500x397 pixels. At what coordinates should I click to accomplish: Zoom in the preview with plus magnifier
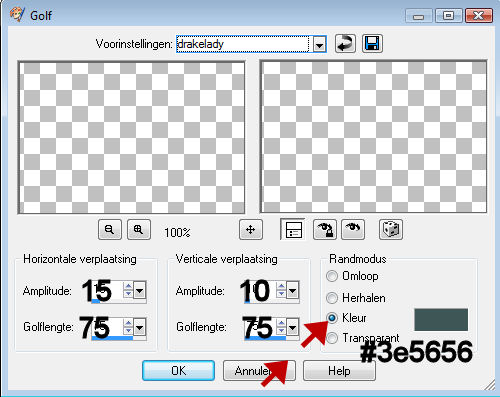[x=139, y=229]
